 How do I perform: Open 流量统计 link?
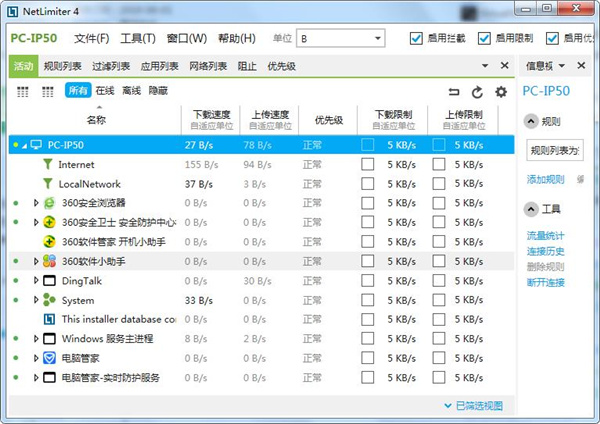pyautogui.click(x=545, y=235)
